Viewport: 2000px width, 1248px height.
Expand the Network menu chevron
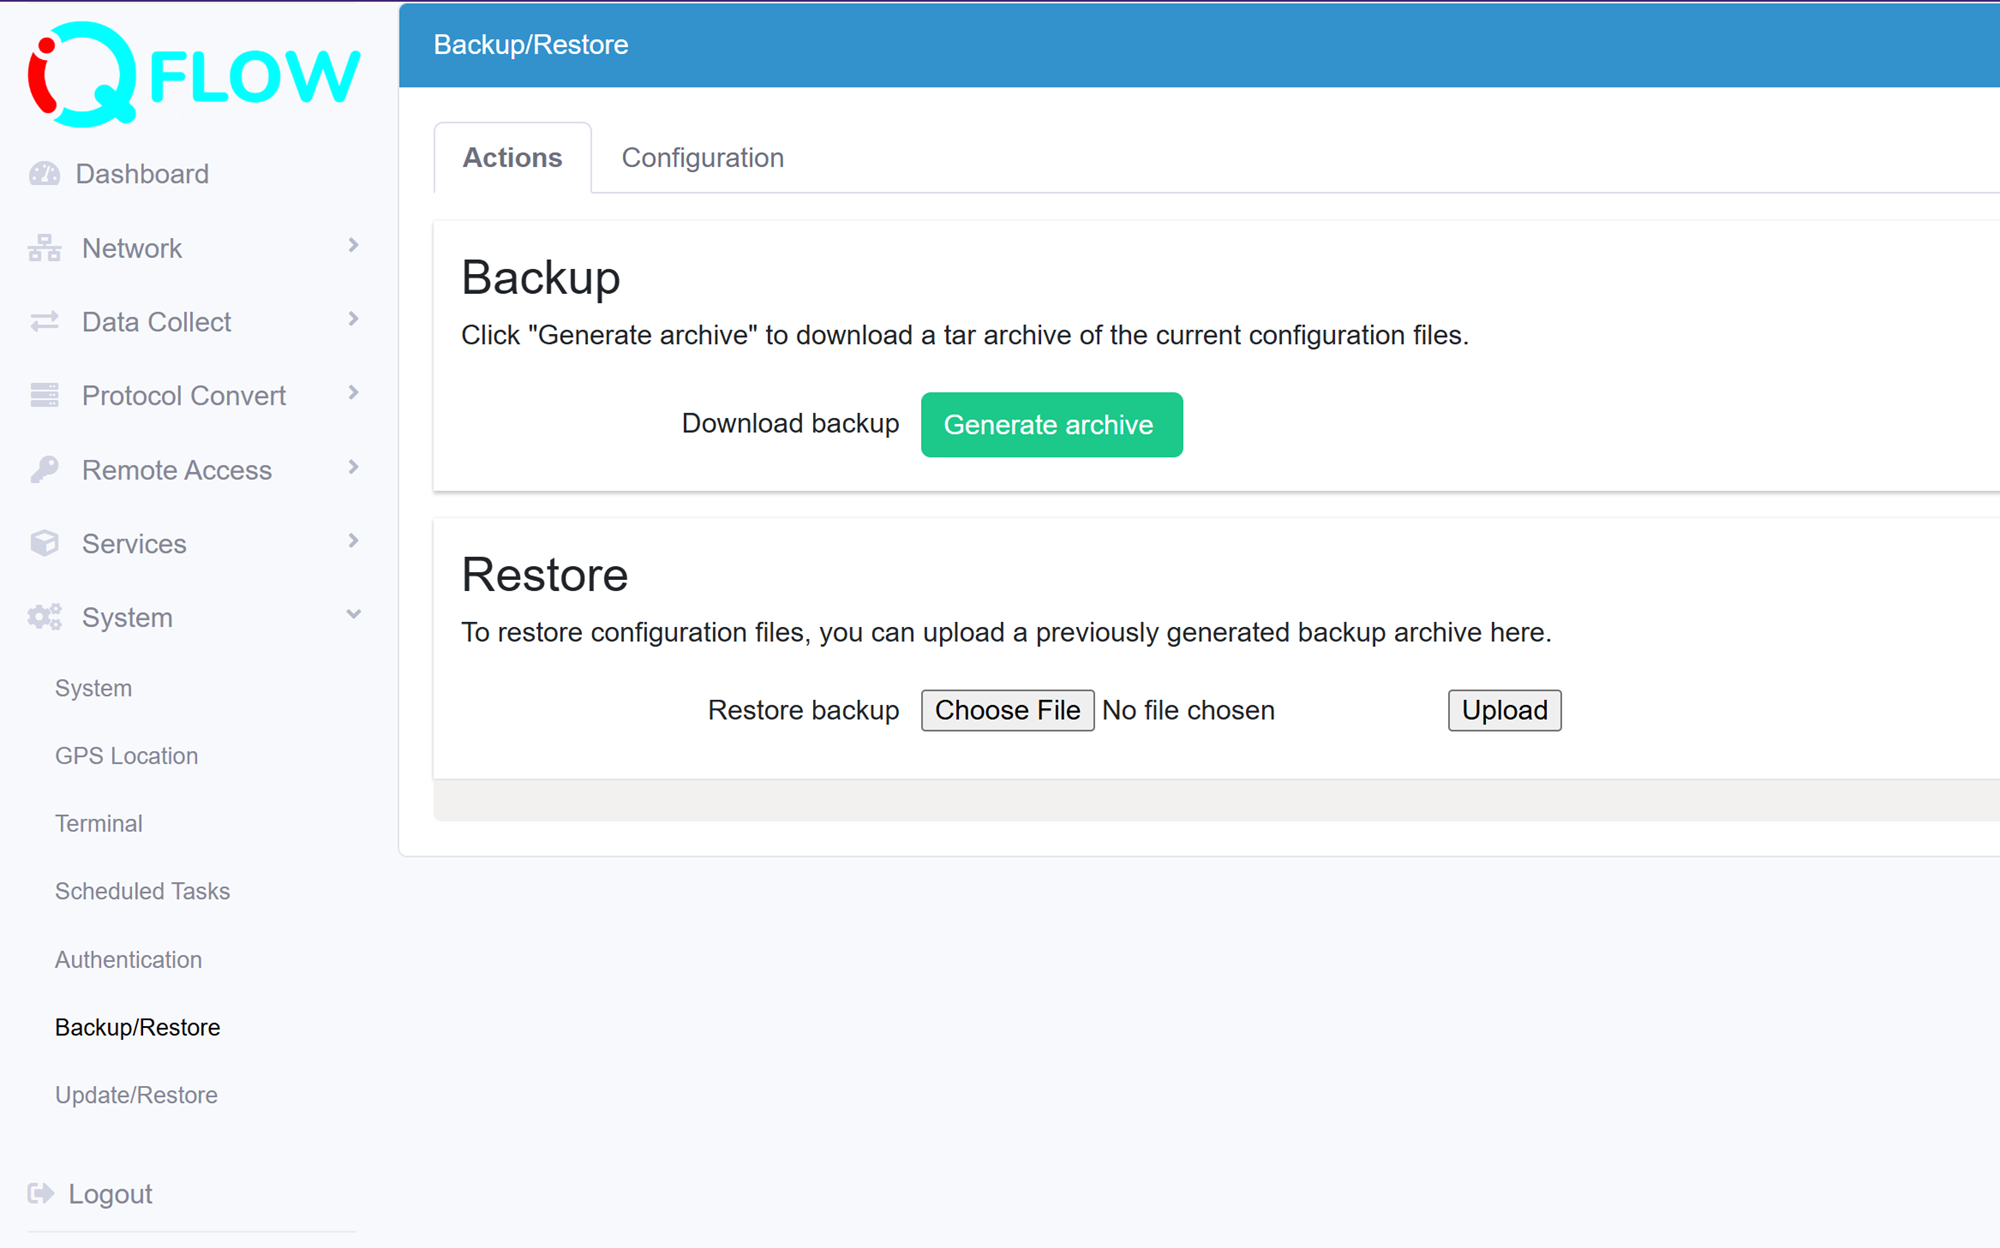(352, 245)
